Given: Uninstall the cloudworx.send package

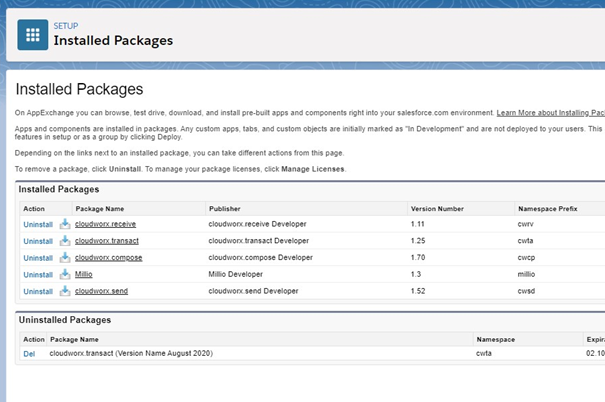Looking at the screenshot, I should [x=38, y=292].
